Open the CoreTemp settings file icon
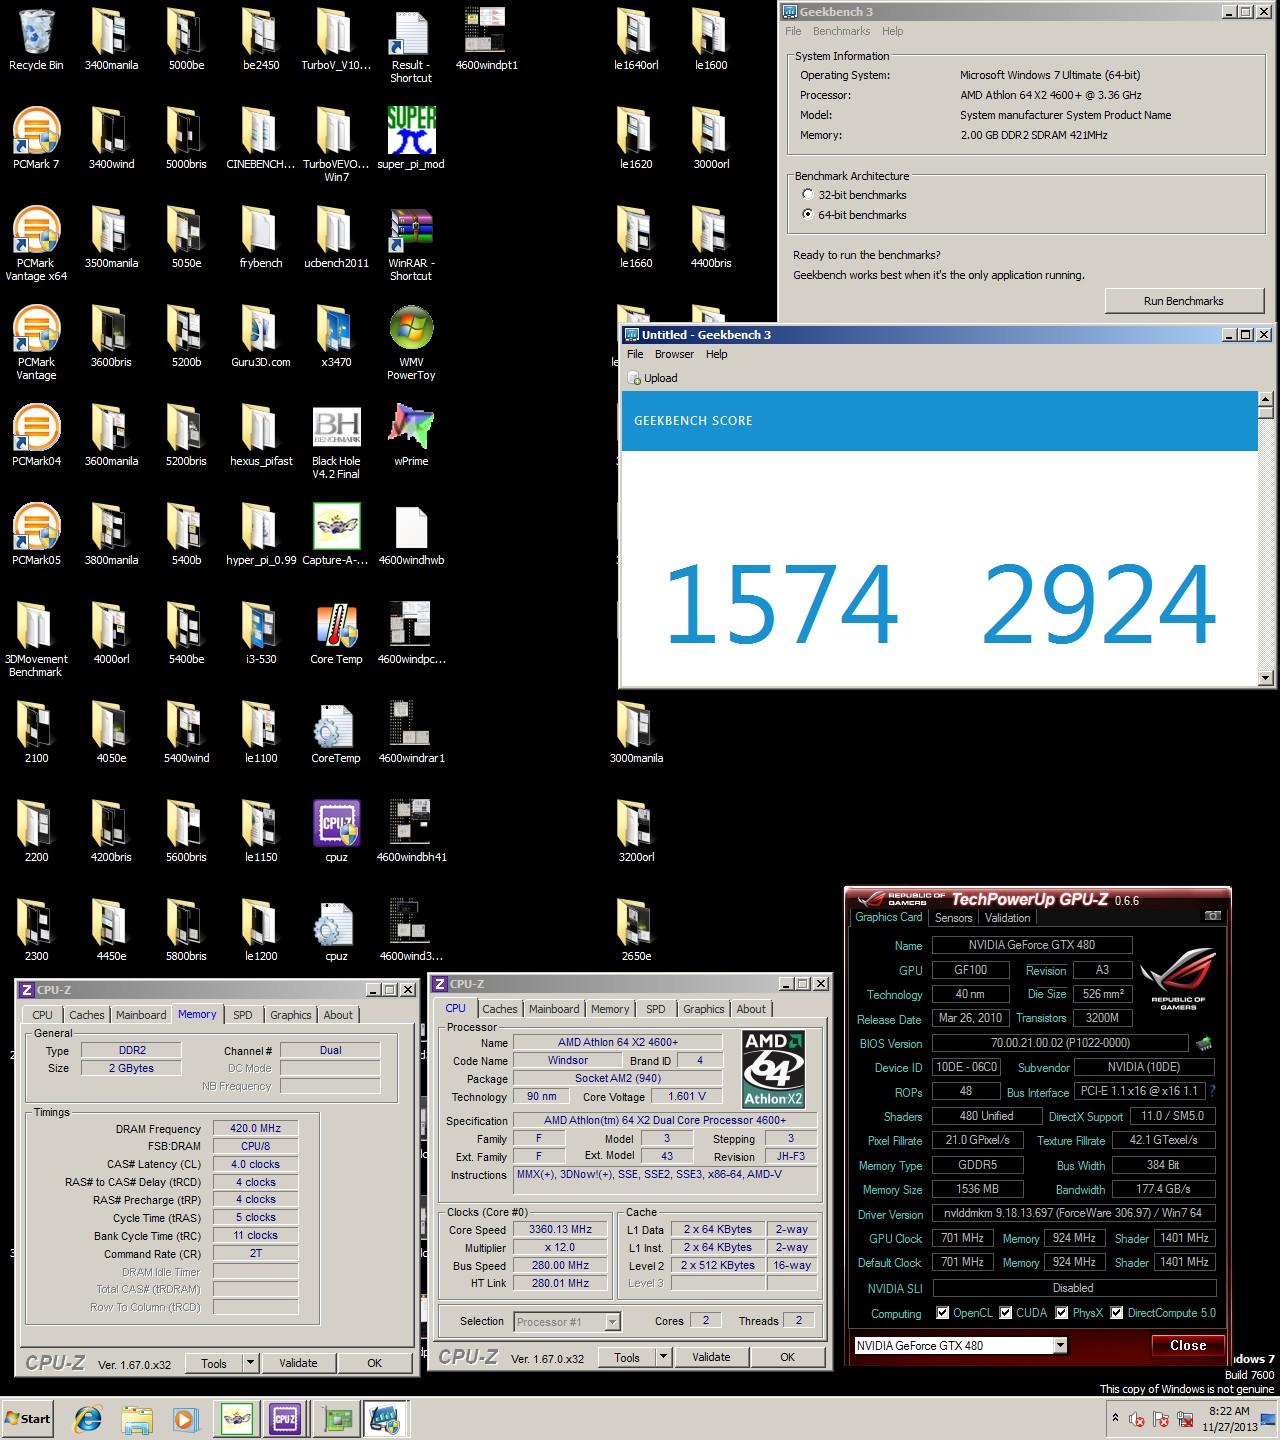 coord(336,733)
